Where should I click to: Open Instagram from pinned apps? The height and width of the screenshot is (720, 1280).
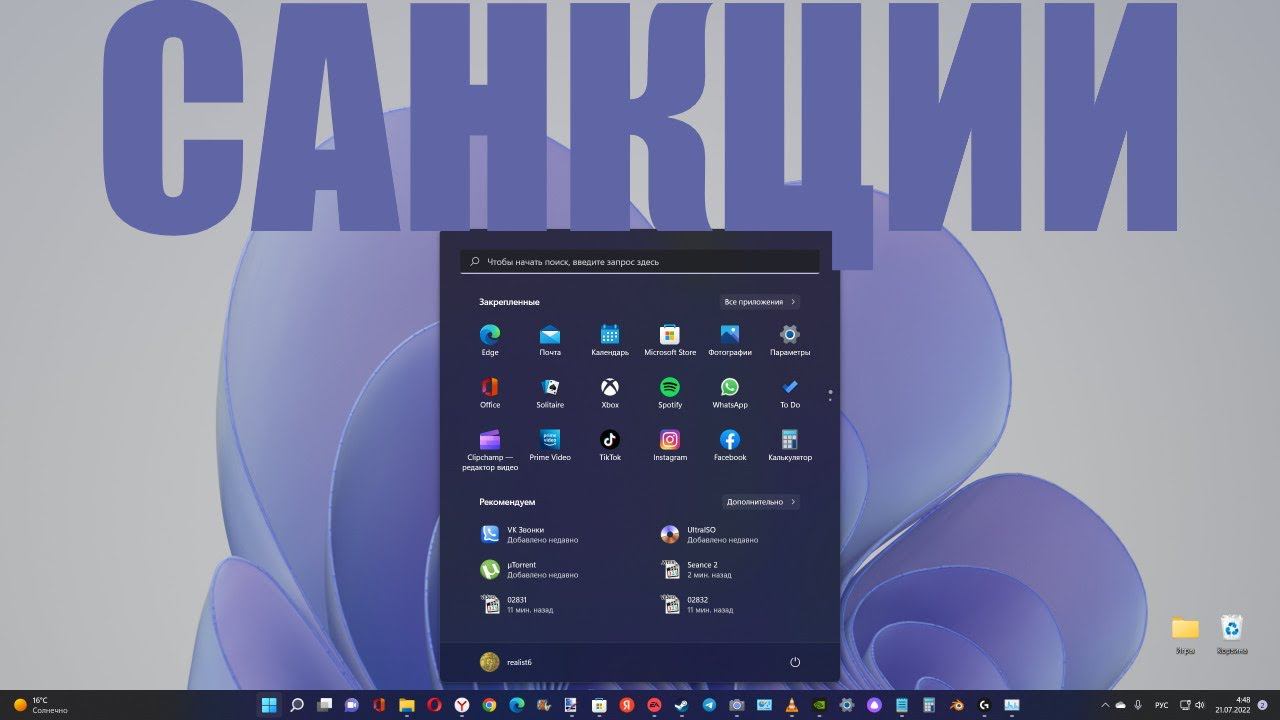pos(670,445)
